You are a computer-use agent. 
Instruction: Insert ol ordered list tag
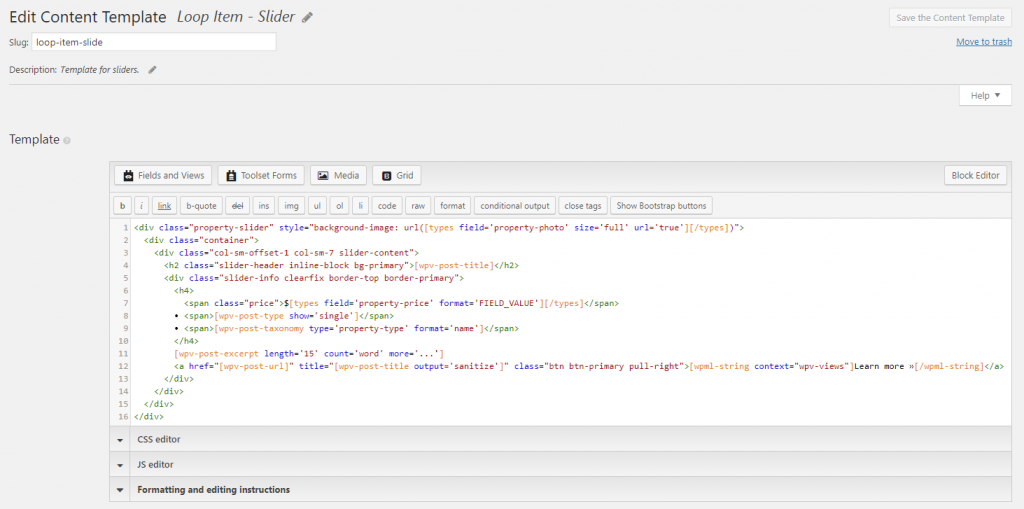(x=339, y=205)
